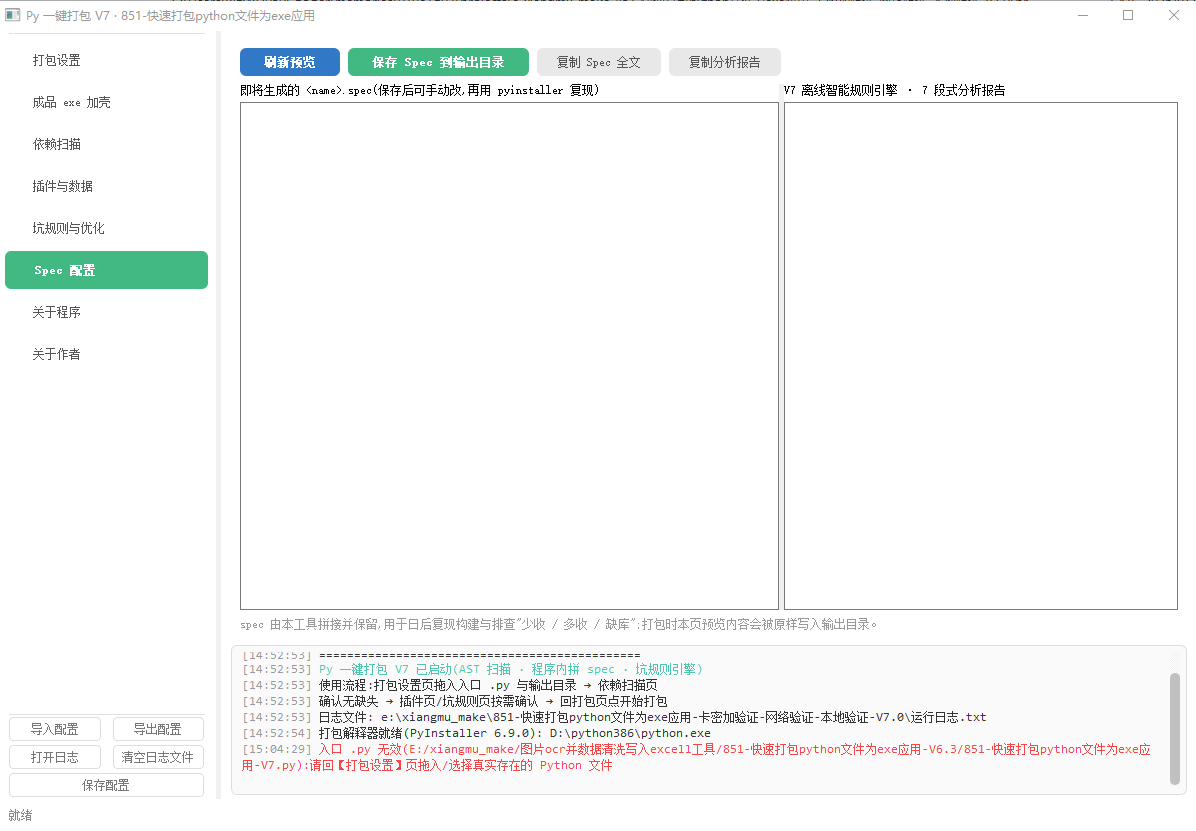Click the green Py 一键打包 V7 已启动 line
This screenshot has height=831, width=1196.
(473, 669)
